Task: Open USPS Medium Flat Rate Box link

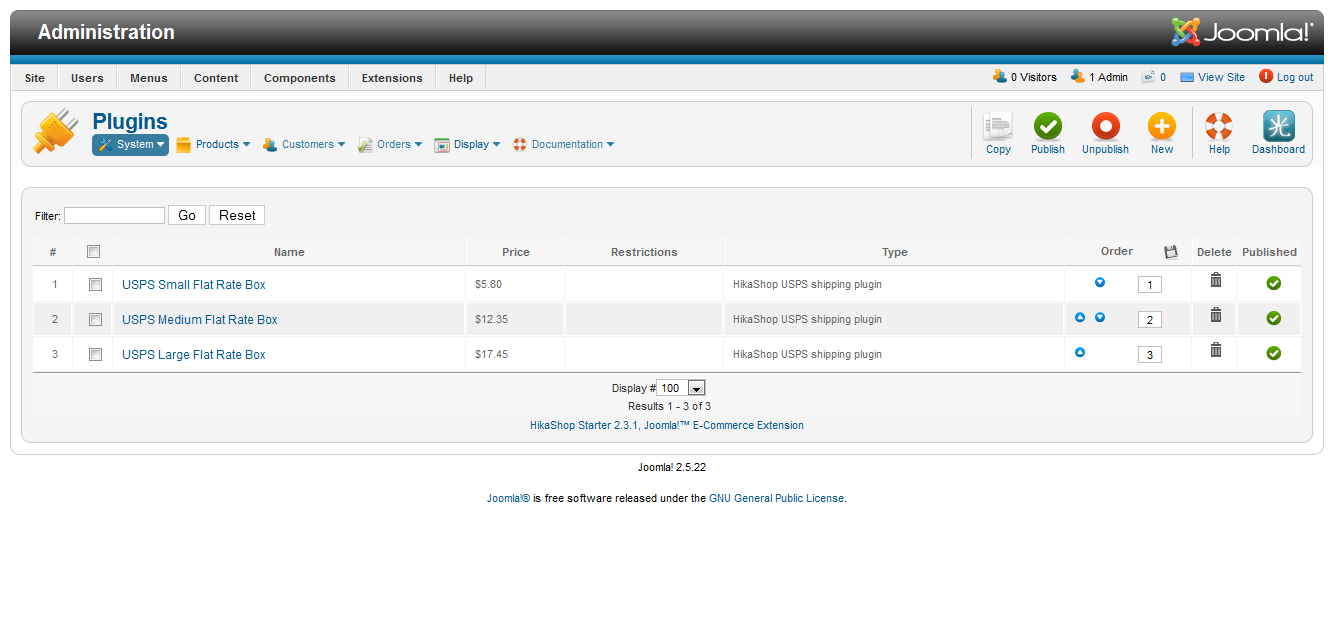Action: 200,320
